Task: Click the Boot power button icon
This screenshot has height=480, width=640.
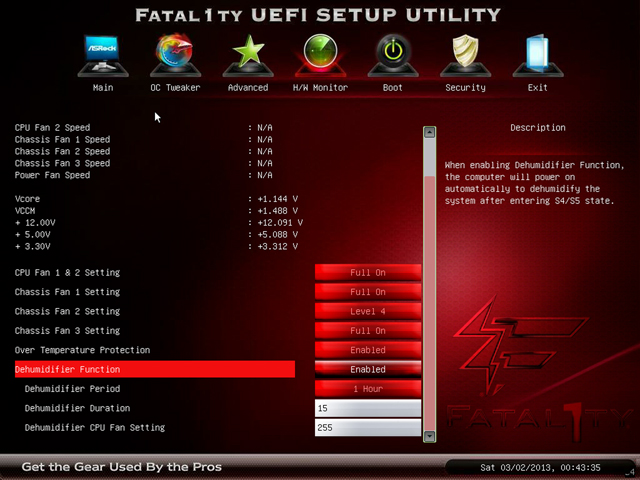Action: click(x=393, y=56)
